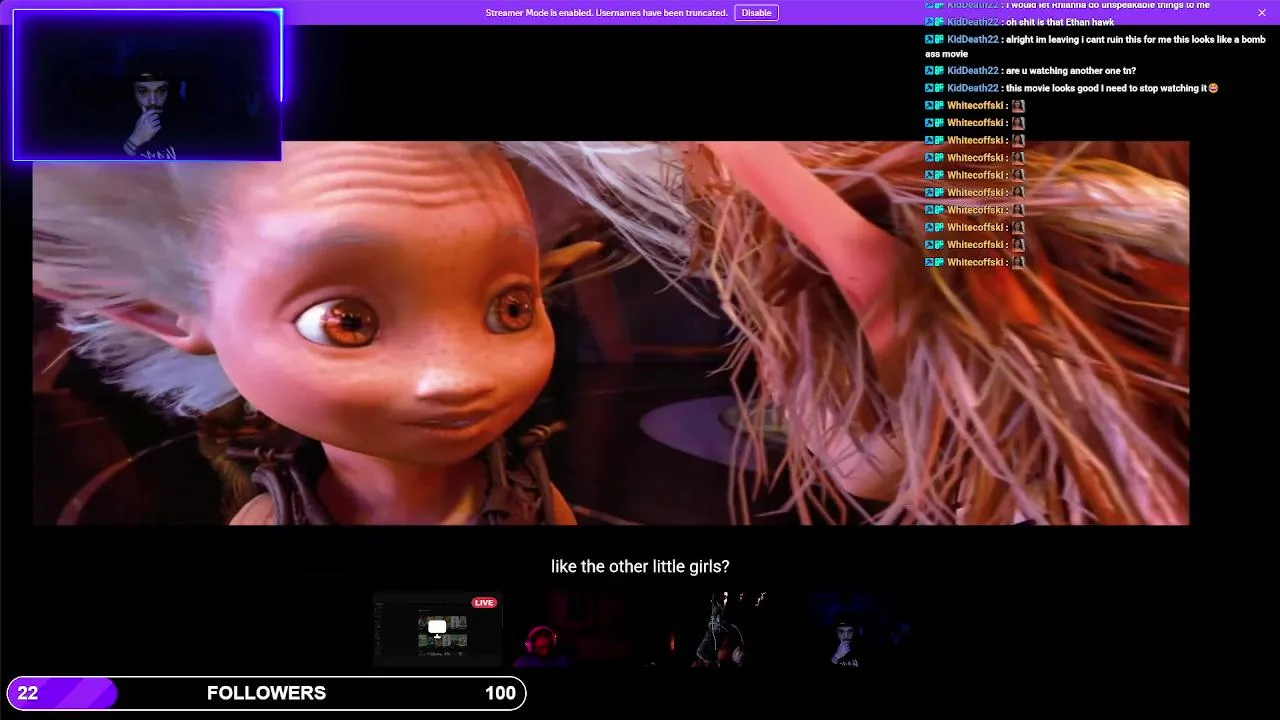Click chat badges beside 'alright im leaving' message
The image size is (1280, 720).
click(934, 39)
